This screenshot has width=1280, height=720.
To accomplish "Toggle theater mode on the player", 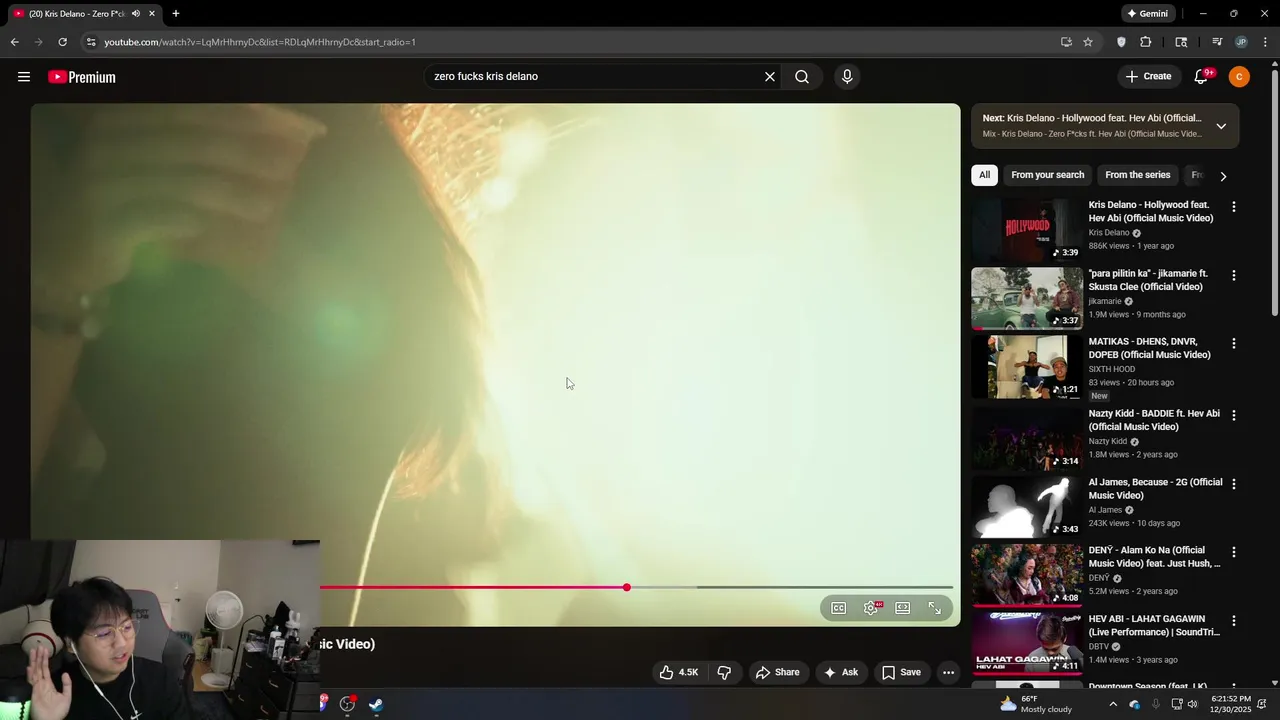I will point(903,608).
